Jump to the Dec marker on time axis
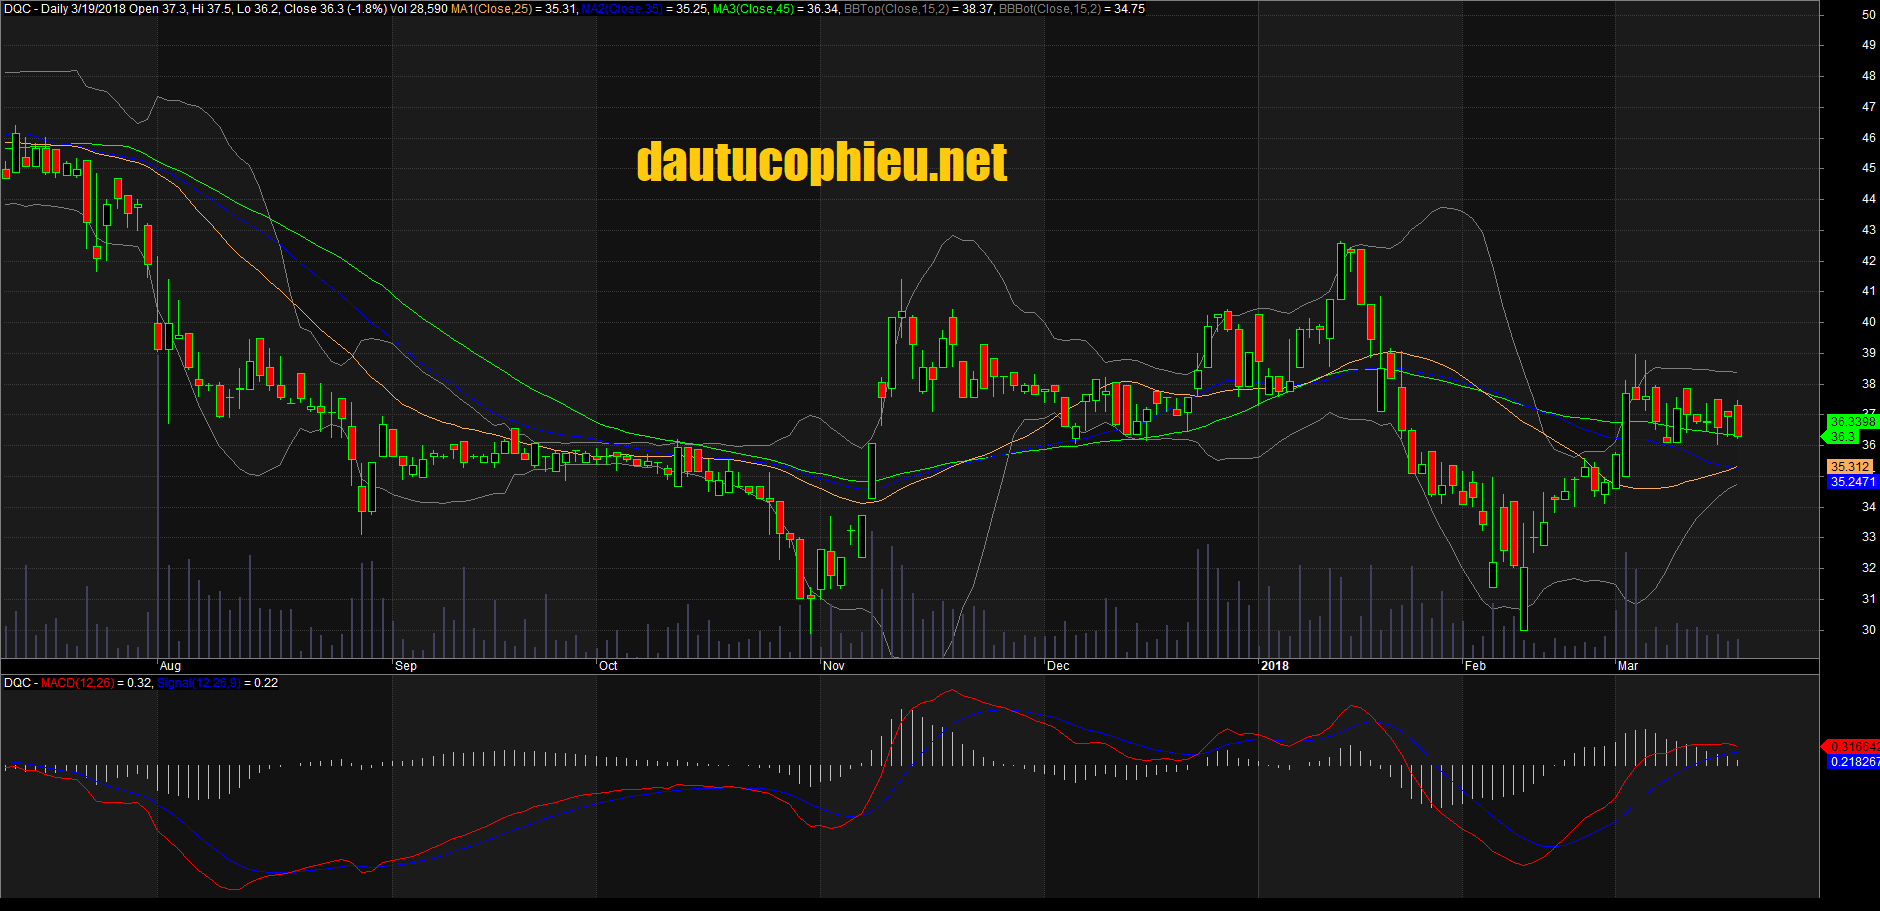The image size is (1880, 911). tap(1058, 666)
